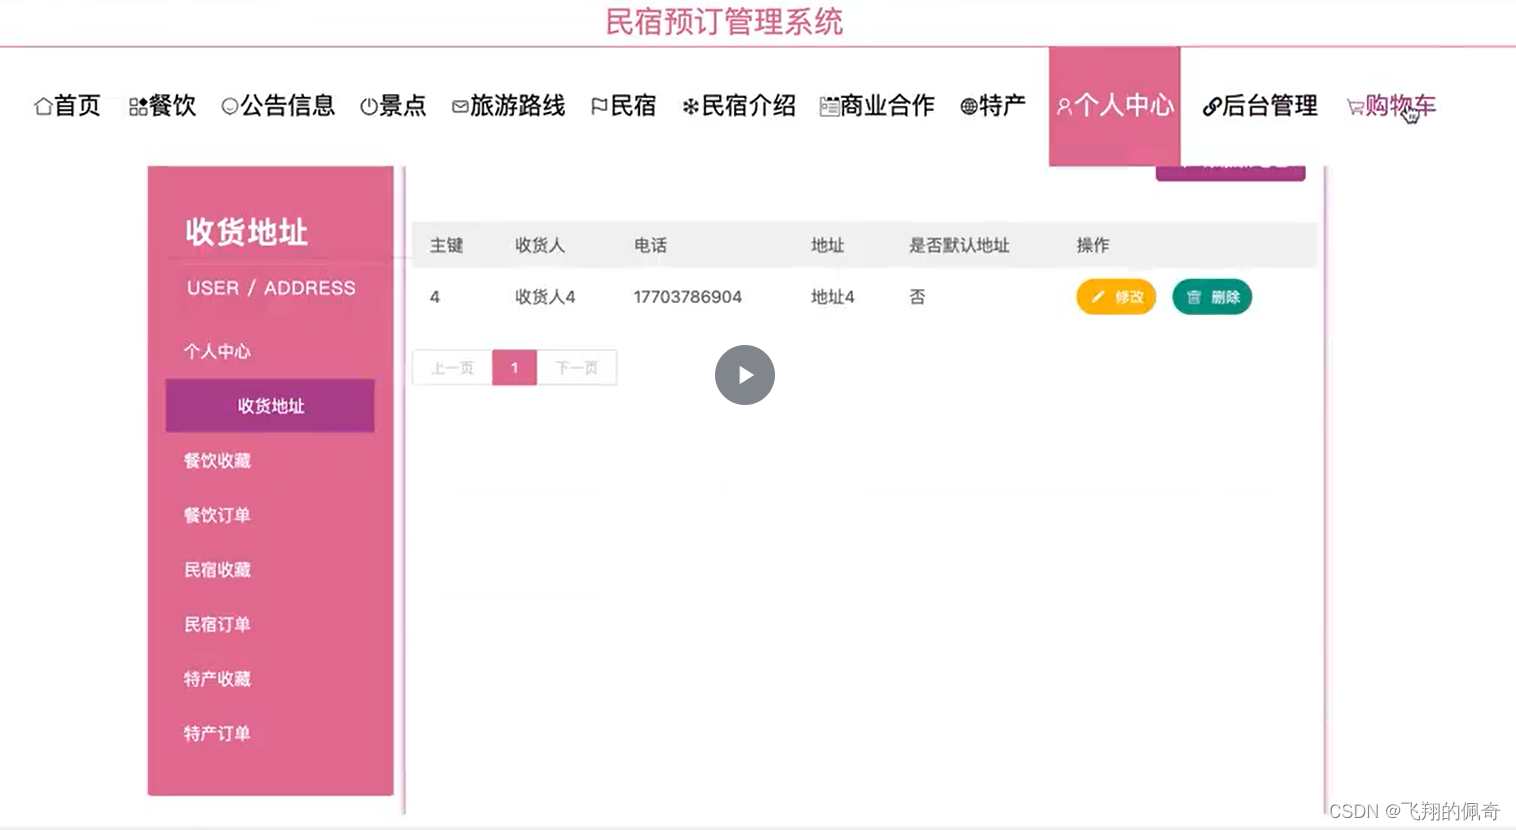Click the calendar icon beside 商业合作
This screenshot has height=830, width=1516.
(x=829, y=106)
